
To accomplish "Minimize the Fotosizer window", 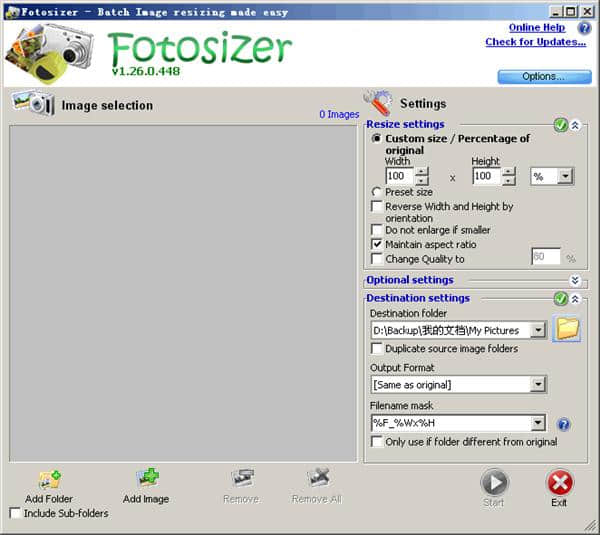I will tap(557, 12).
